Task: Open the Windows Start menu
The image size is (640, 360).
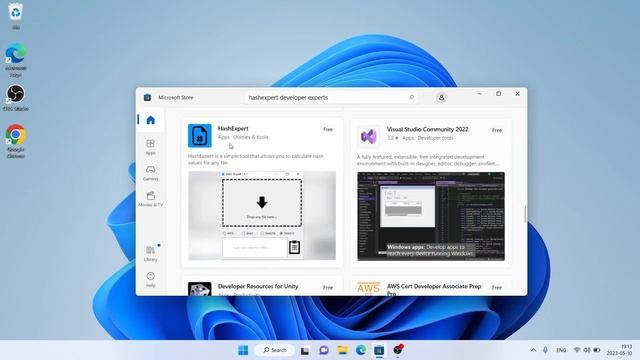Action: tap(243, 350)
